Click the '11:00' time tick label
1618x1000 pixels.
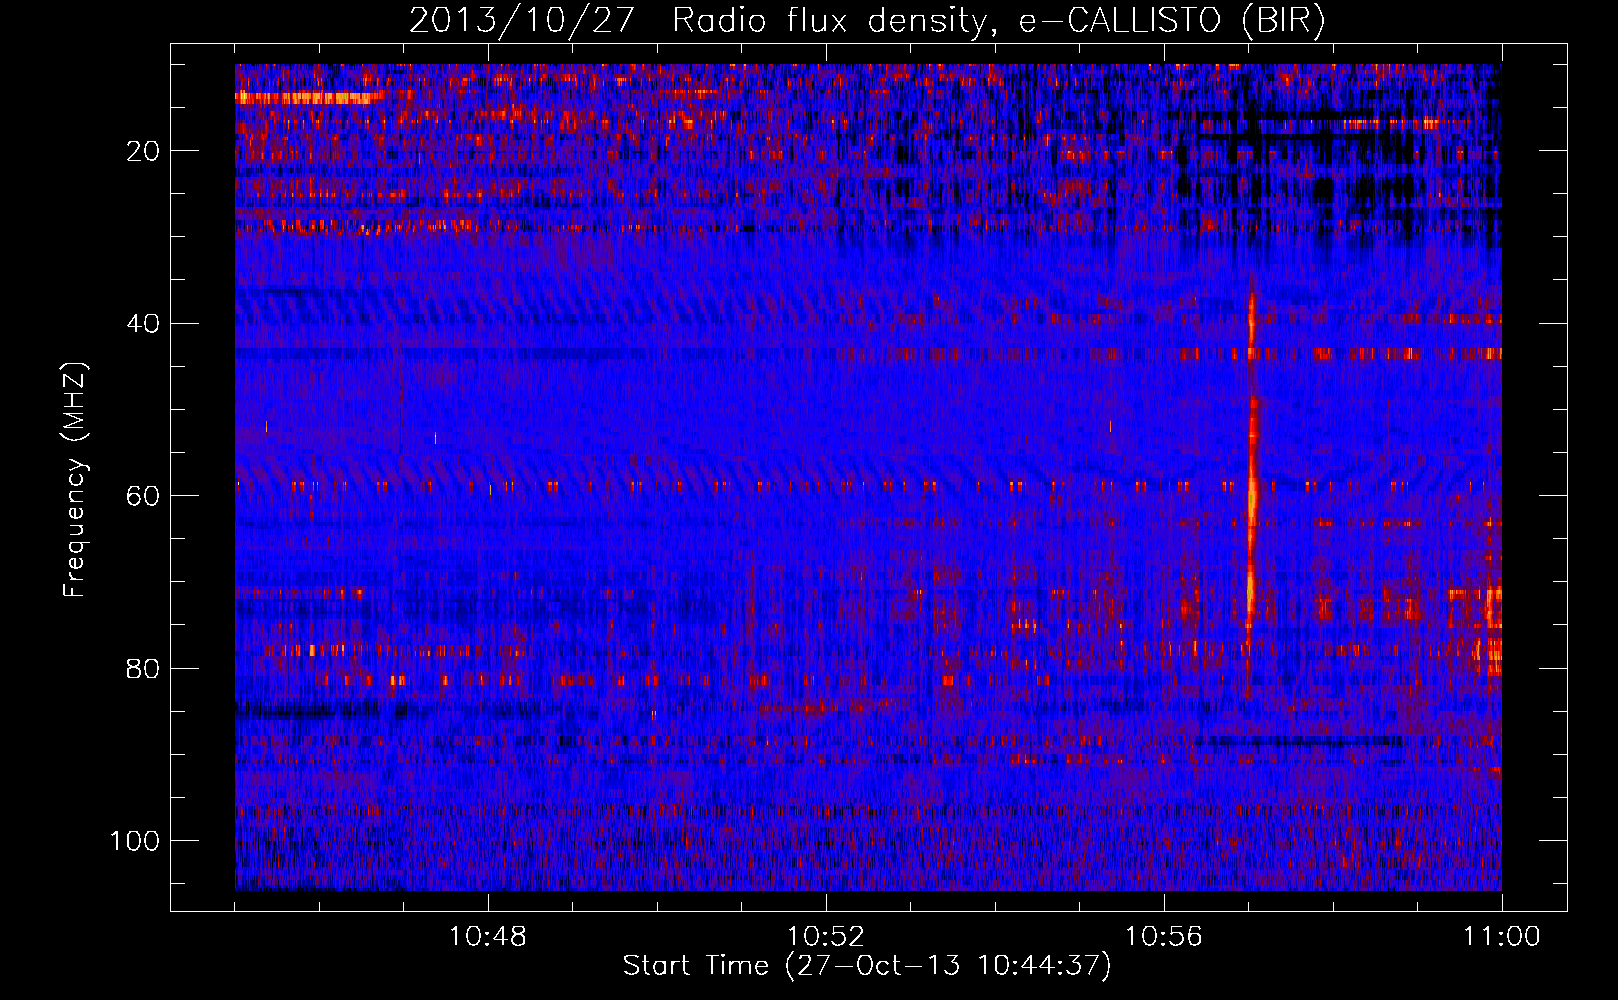1501,937
